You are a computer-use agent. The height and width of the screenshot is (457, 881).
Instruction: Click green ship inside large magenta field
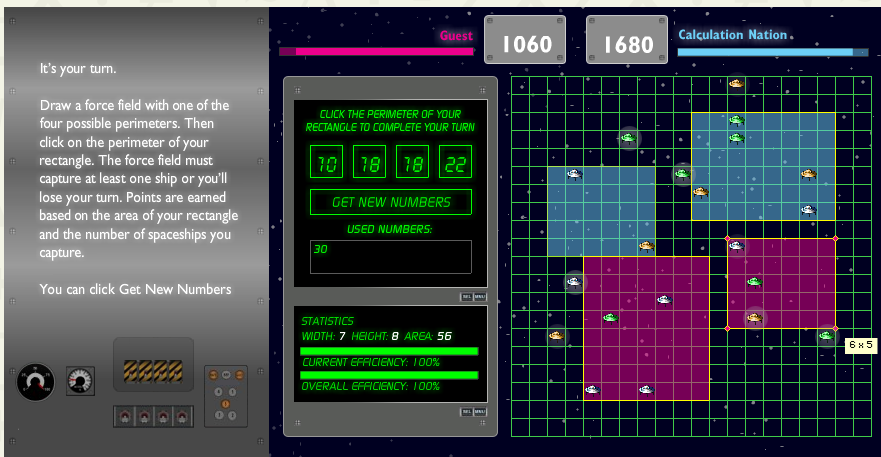pos(611,318)
